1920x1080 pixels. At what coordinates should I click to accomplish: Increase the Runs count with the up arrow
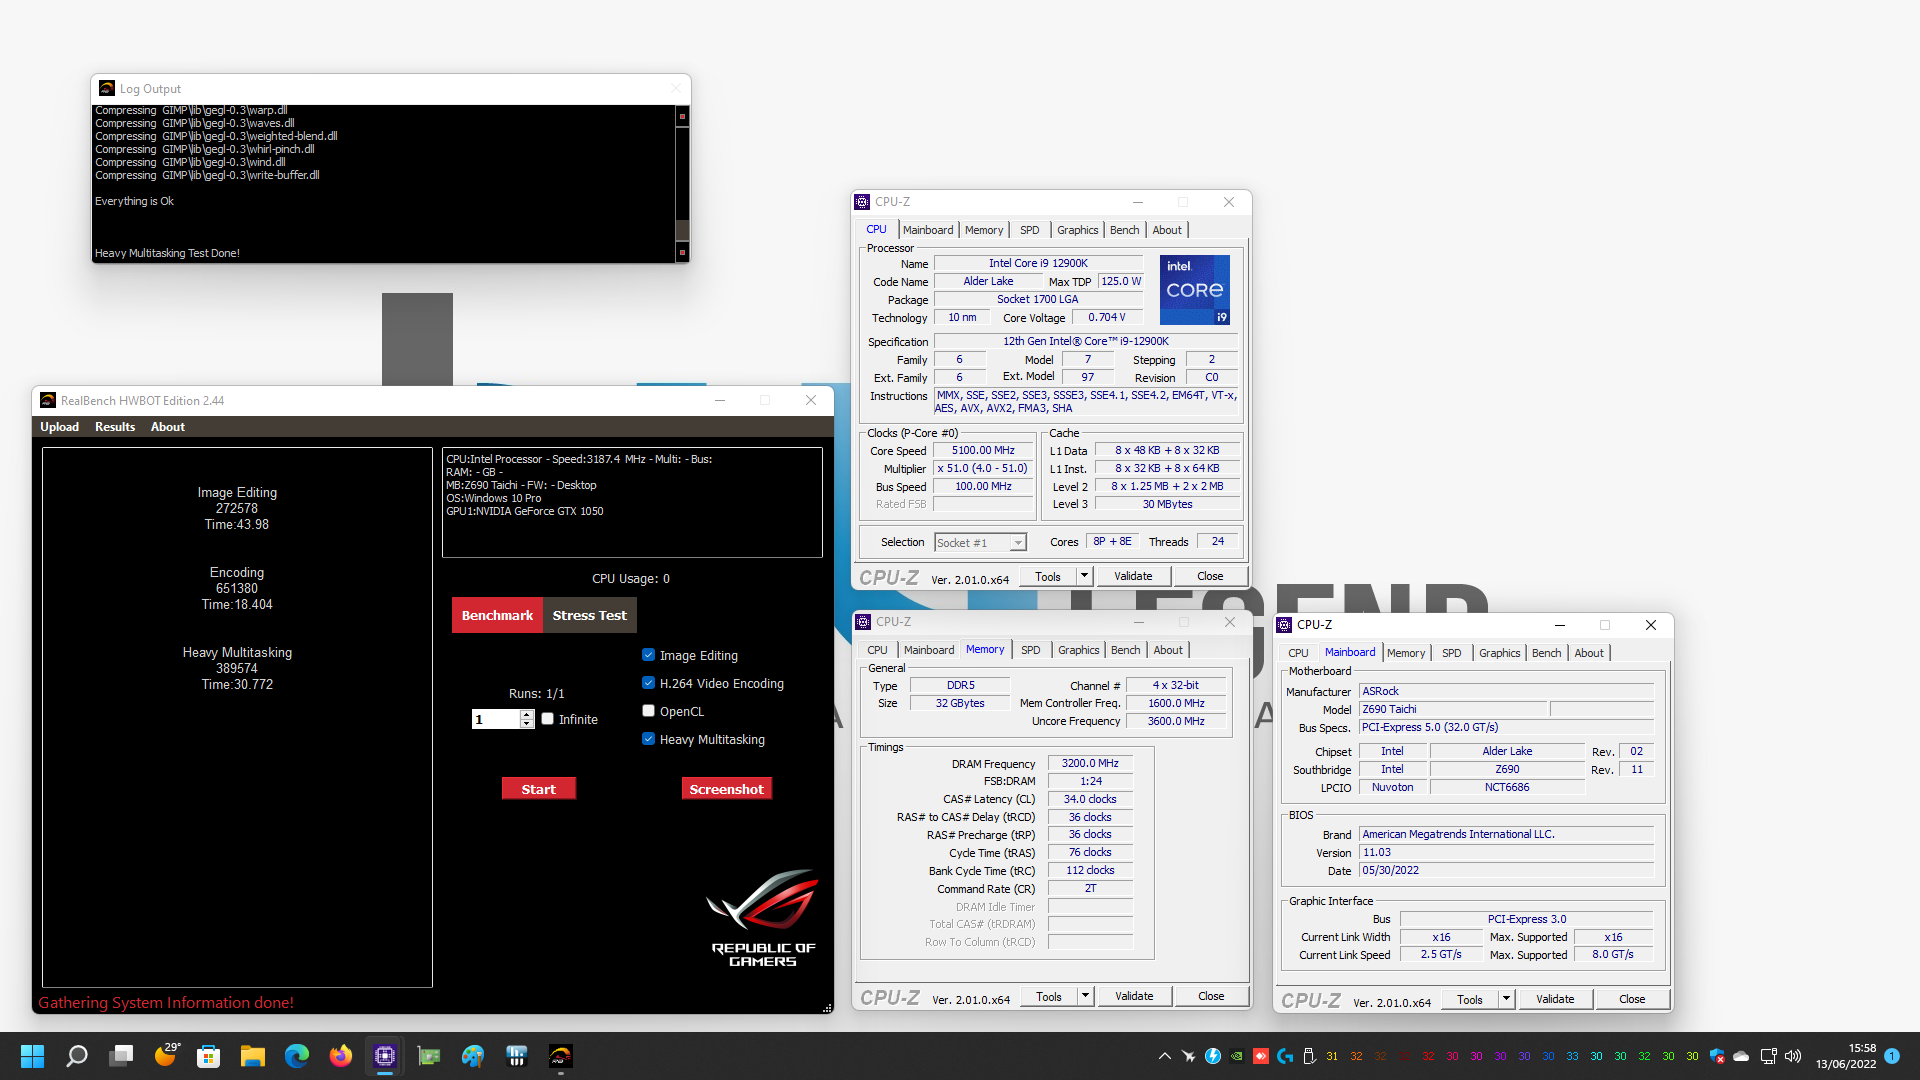[x=527, y=714]
